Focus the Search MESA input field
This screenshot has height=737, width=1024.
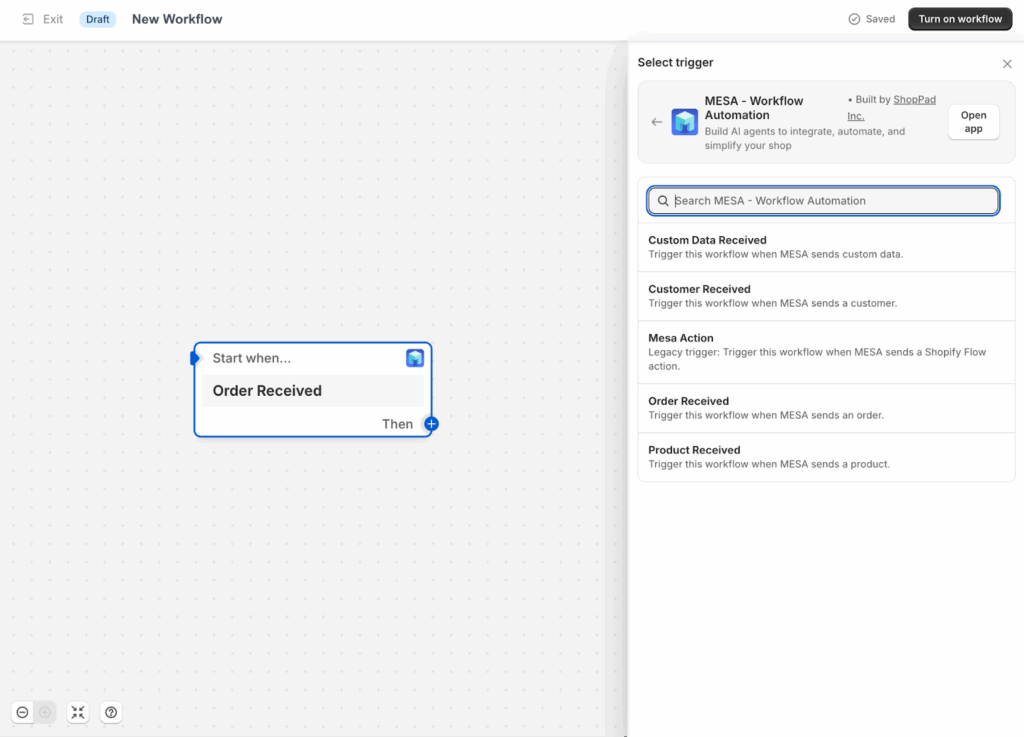click(823, 200)
